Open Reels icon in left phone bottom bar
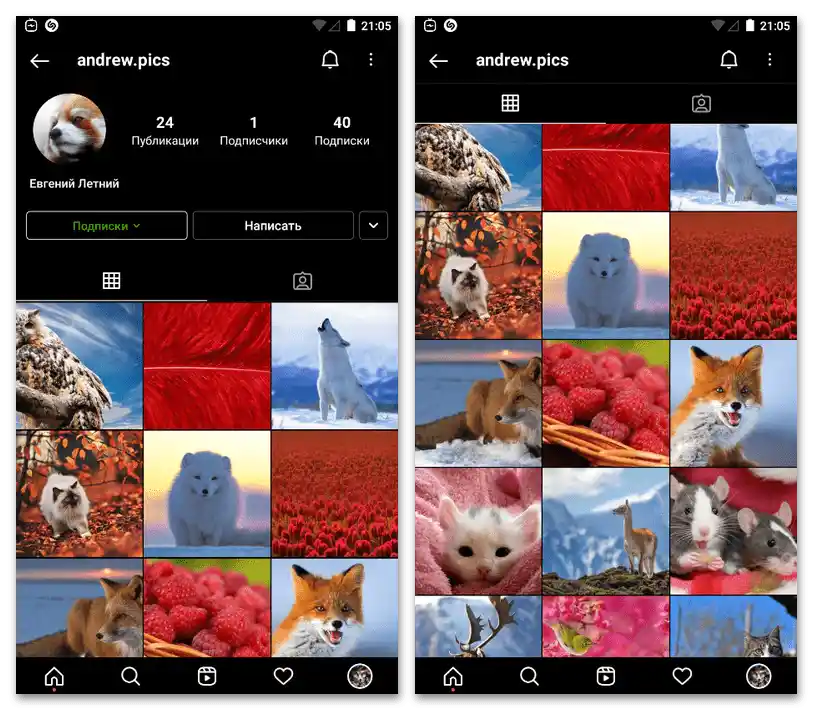 pyautogui.click(x=207, y=677)
